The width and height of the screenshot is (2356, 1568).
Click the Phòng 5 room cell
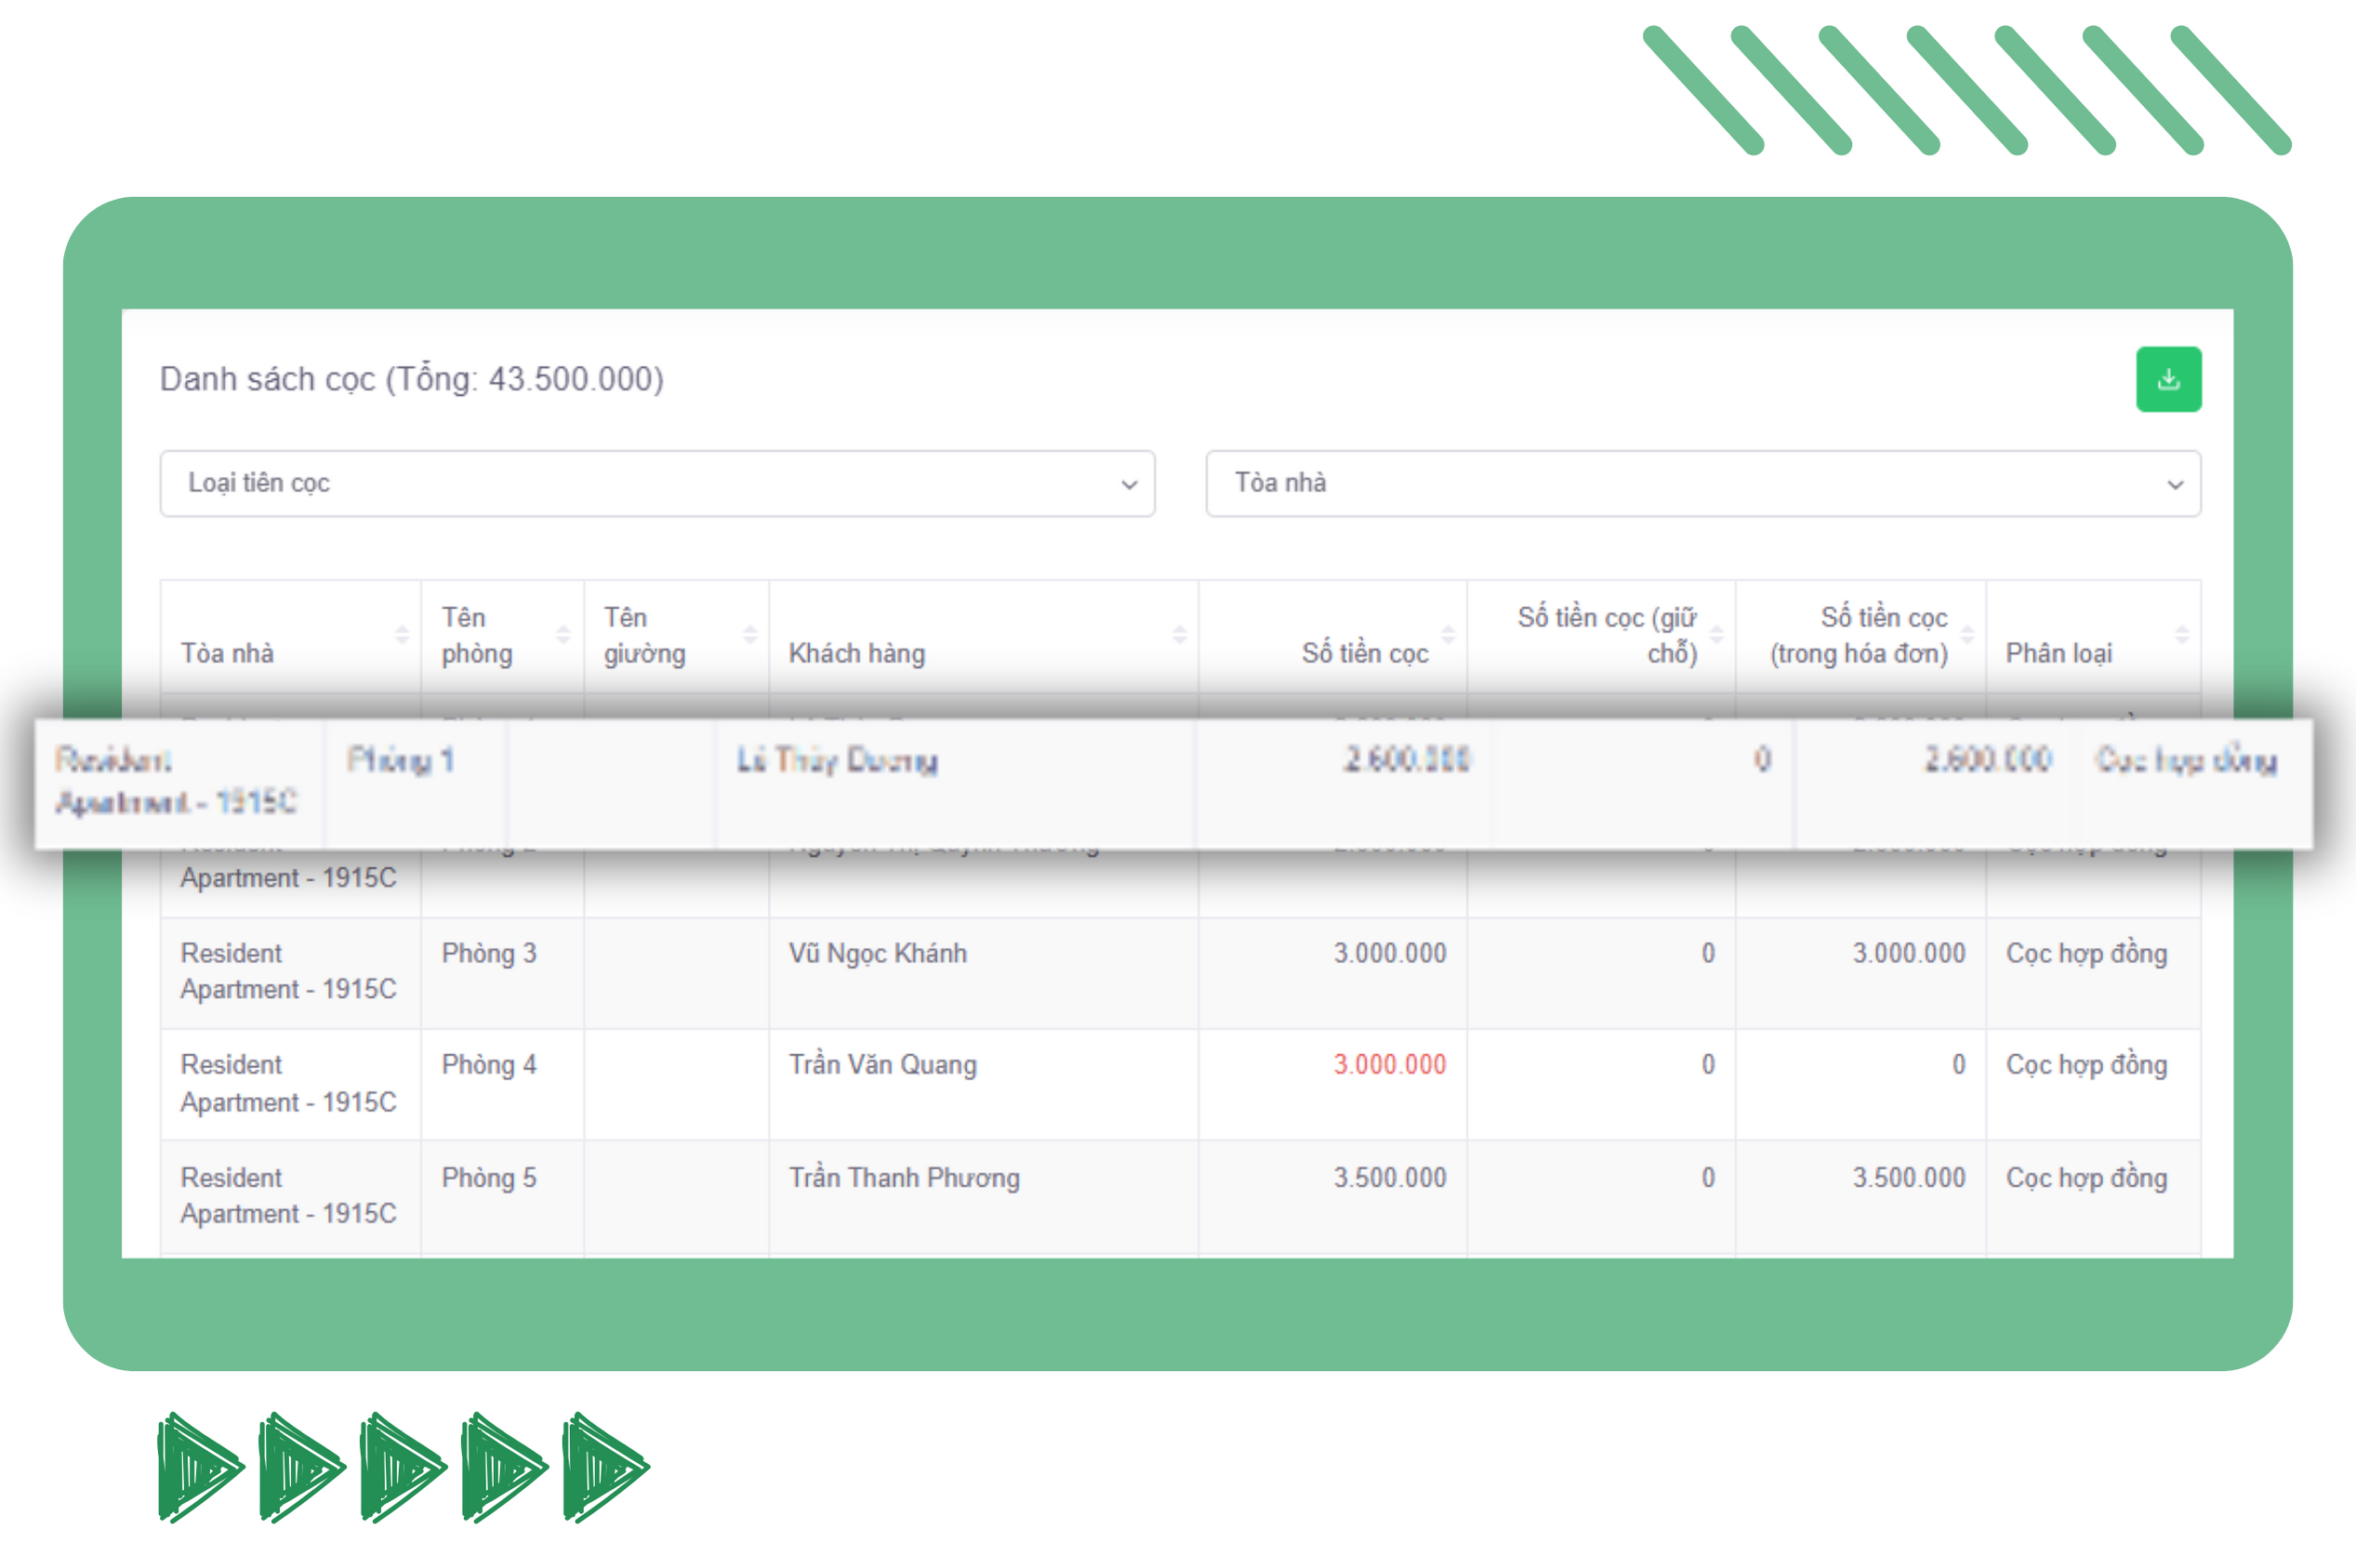[489, 1177]
